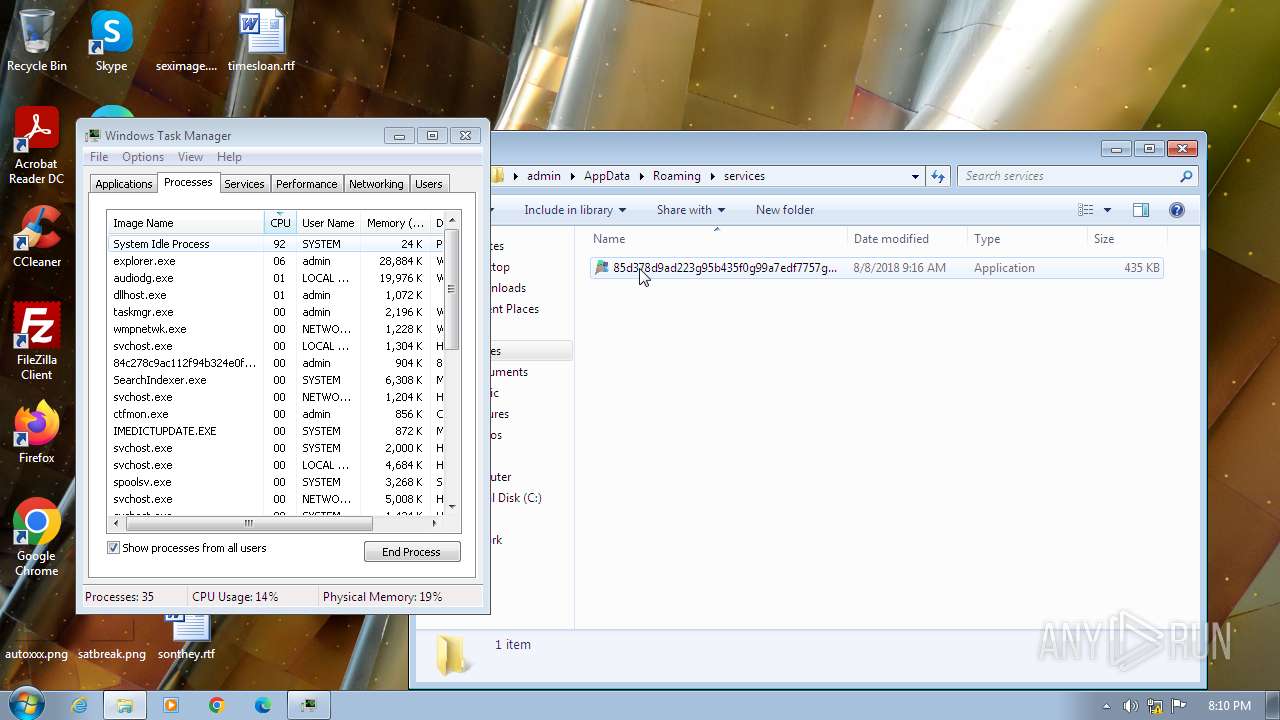Click the taskbar clock showing 8:10 PM
Viewport: 1280px width, 720px height.
click(x=1229, y=706)
